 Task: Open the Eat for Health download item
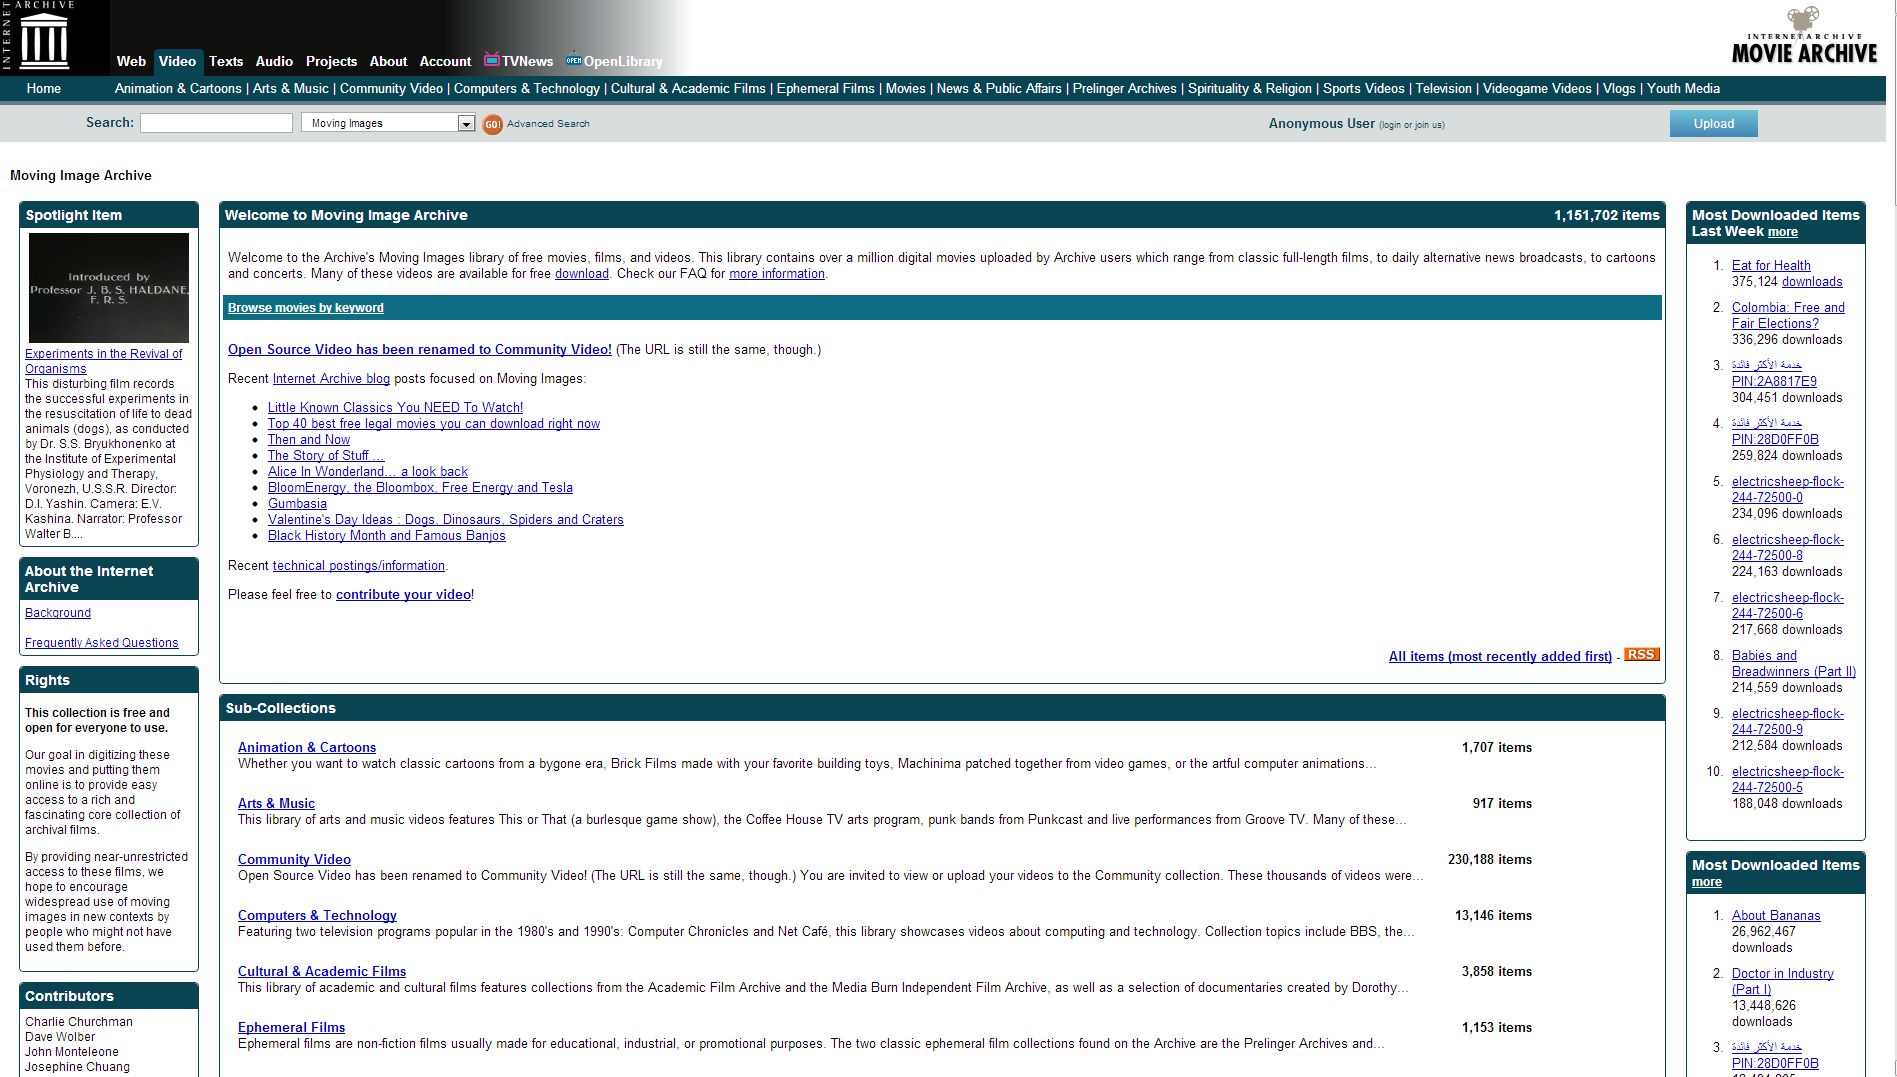click(1771, 265)
